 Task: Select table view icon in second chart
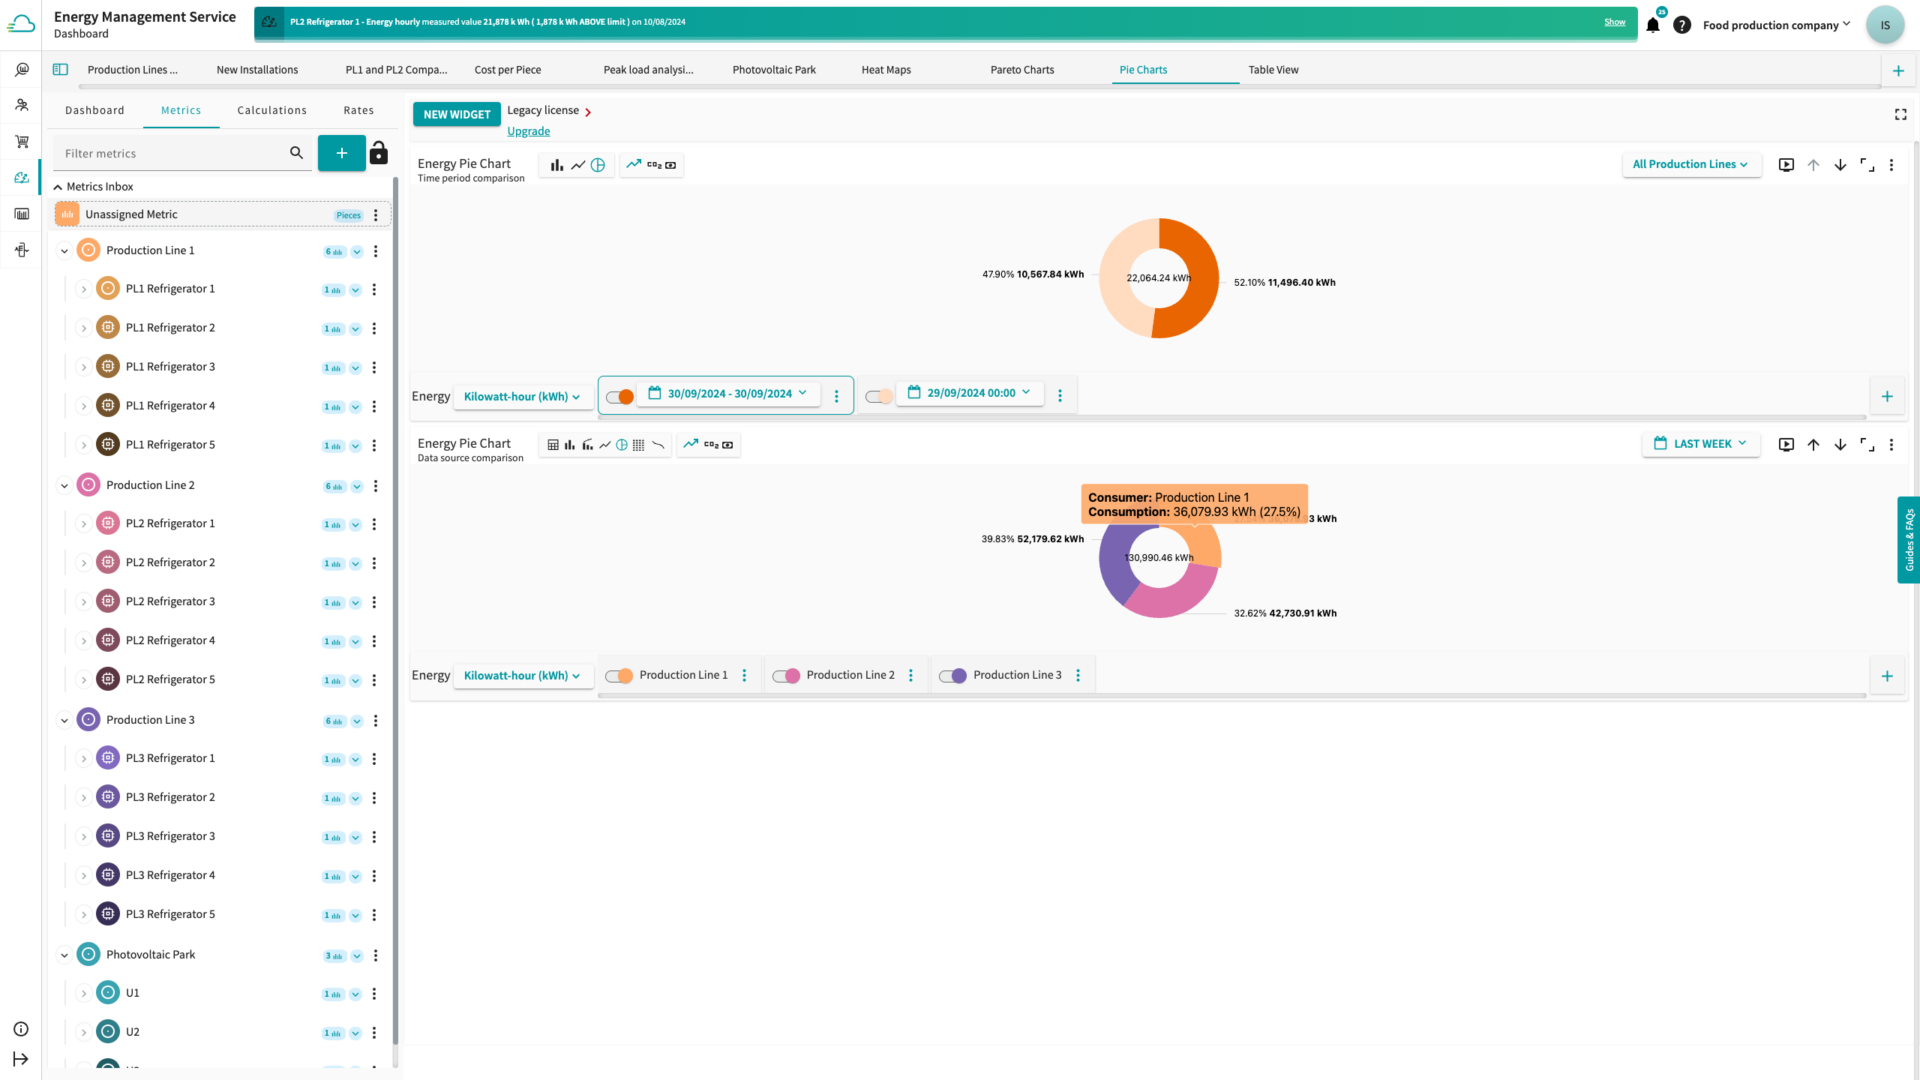(x=553, y=445)
